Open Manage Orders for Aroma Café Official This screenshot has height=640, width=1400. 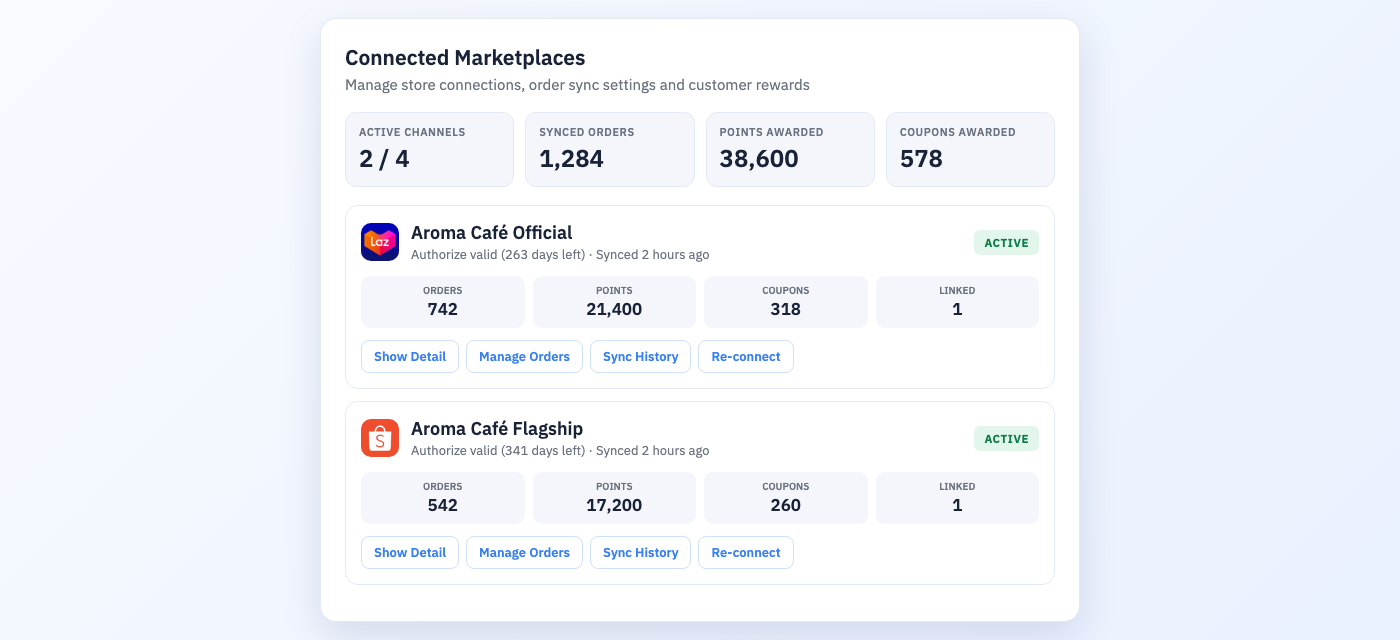(x=524, y=357)
